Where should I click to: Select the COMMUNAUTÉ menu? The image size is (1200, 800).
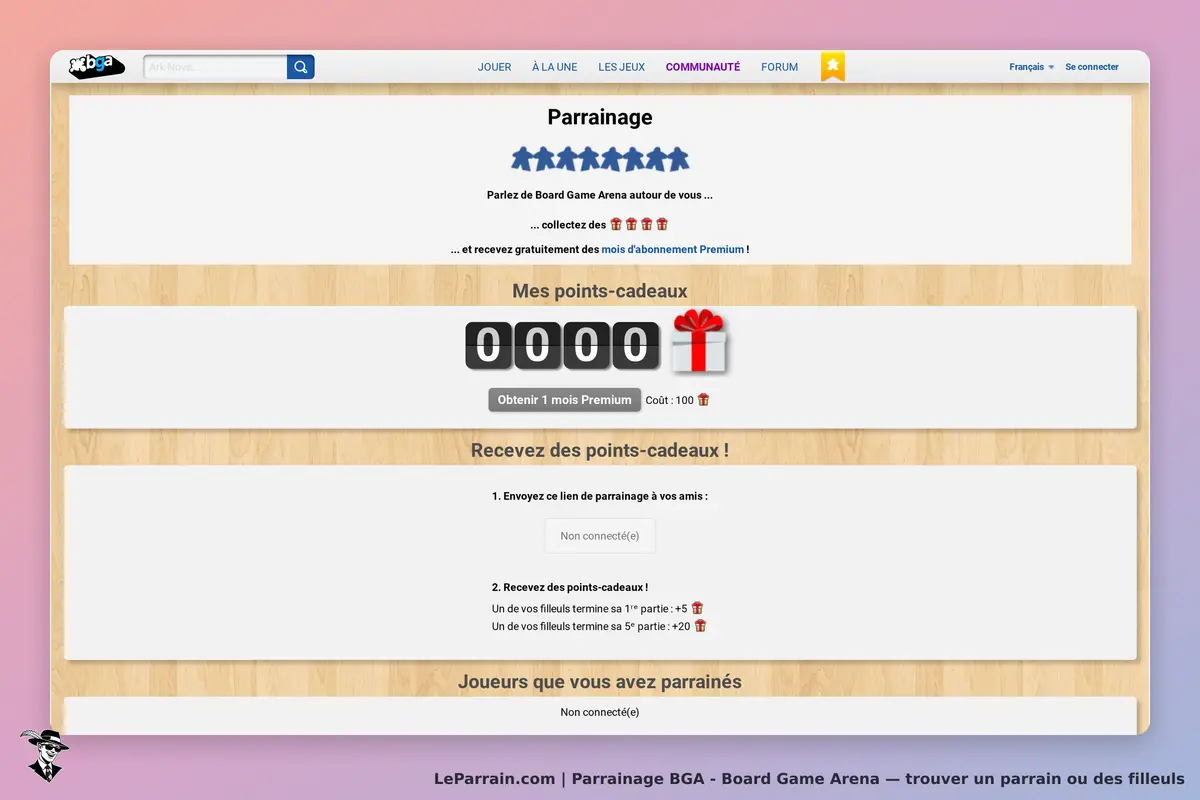(703, 67)
